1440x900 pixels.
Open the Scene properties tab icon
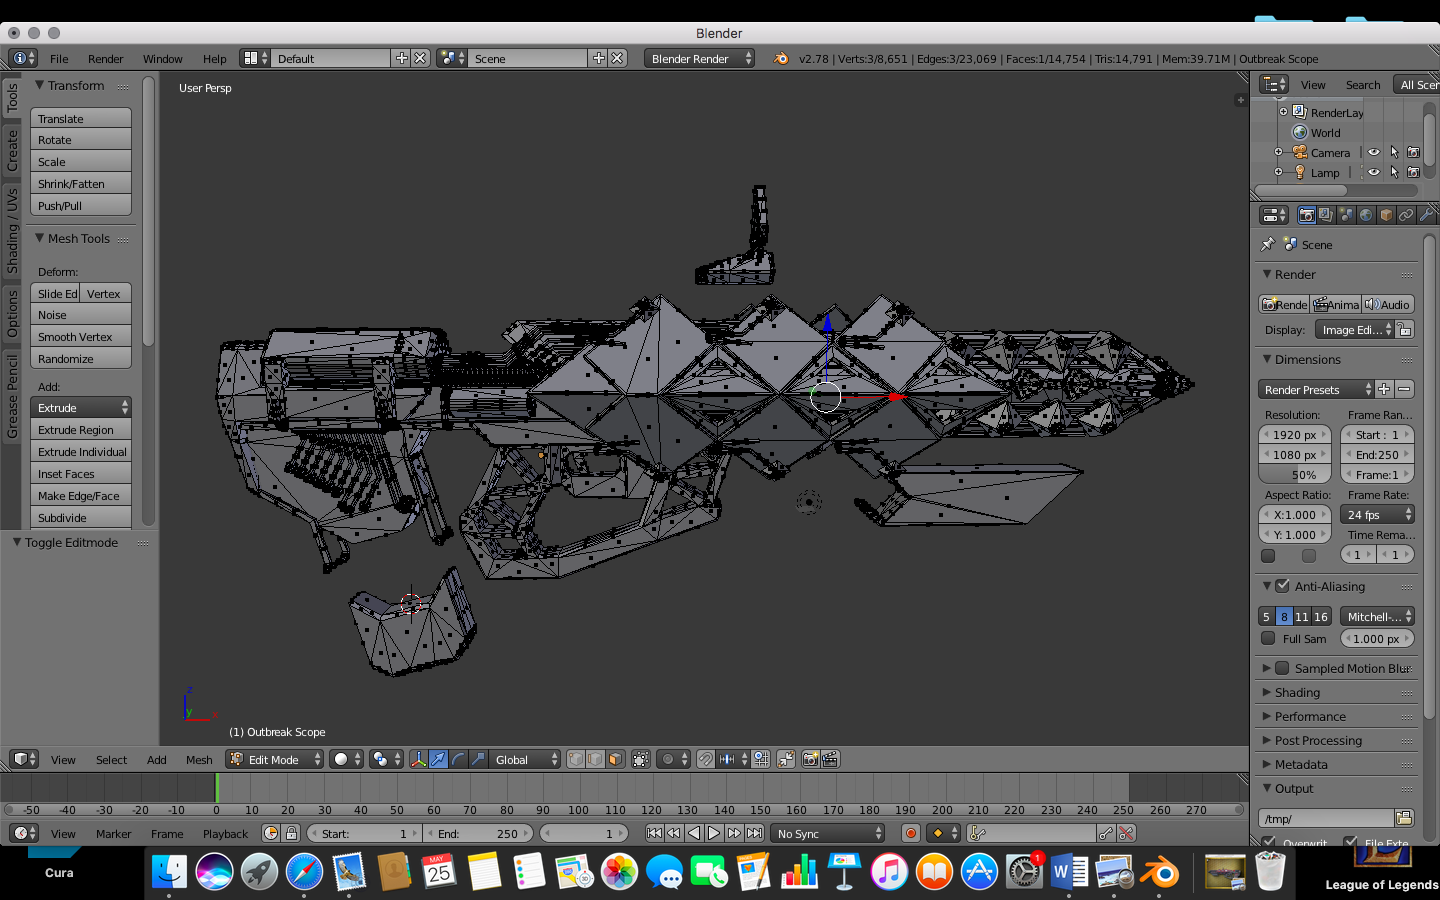1346,215
